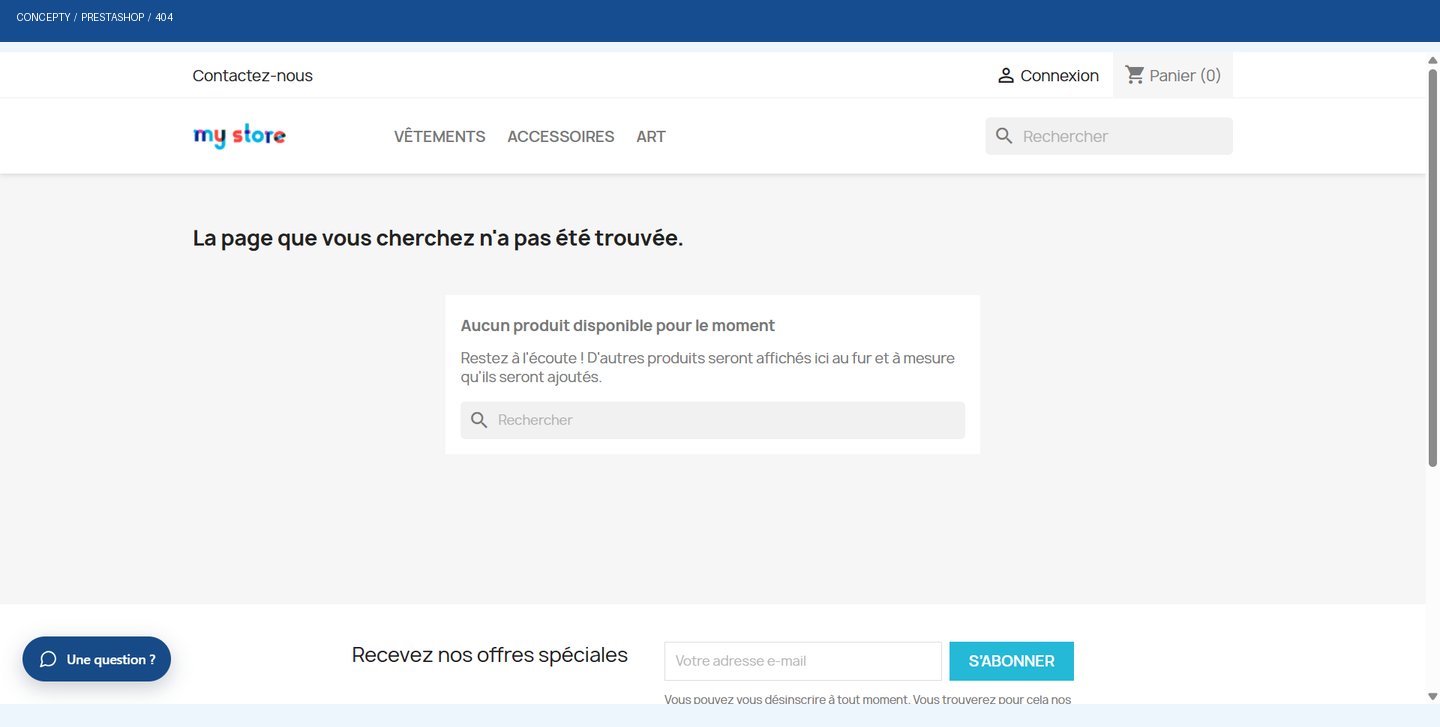Follow the Contactez-nous link
1440x727 pixels.
click(x=253, y=76)
